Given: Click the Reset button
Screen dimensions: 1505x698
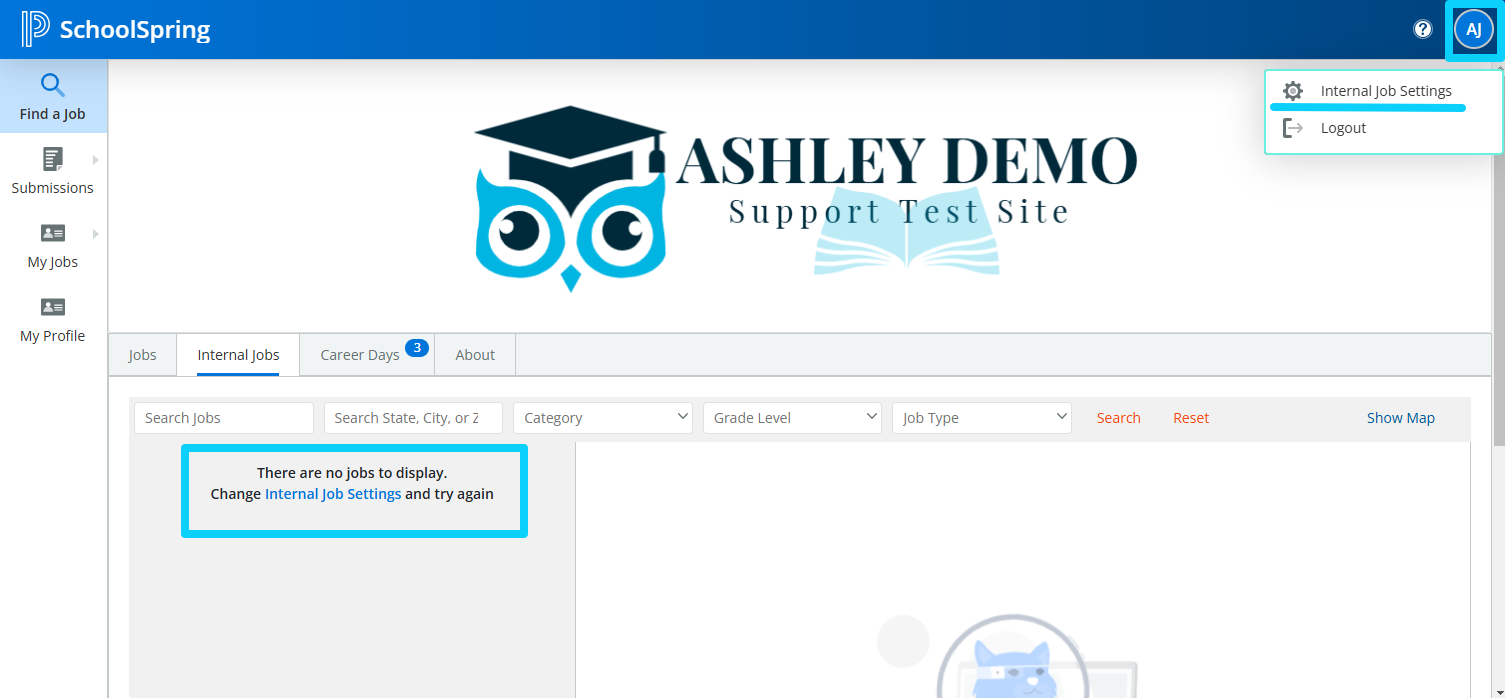Looking at the screenshot, I should 1191,417.
